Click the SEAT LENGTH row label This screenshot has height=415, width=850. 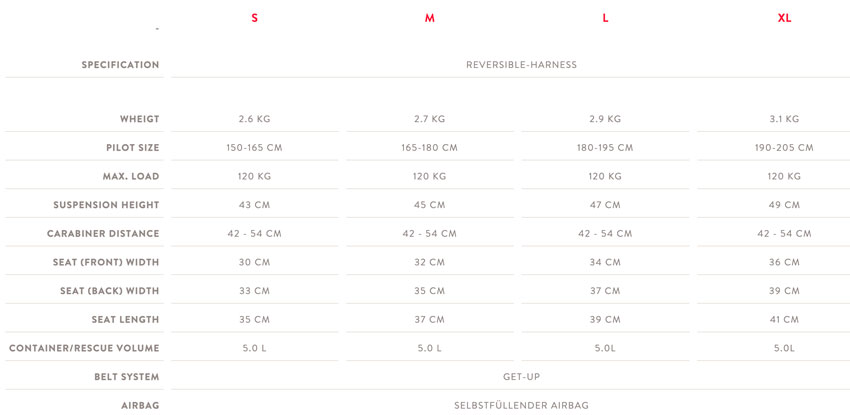(x=126, y=320)
